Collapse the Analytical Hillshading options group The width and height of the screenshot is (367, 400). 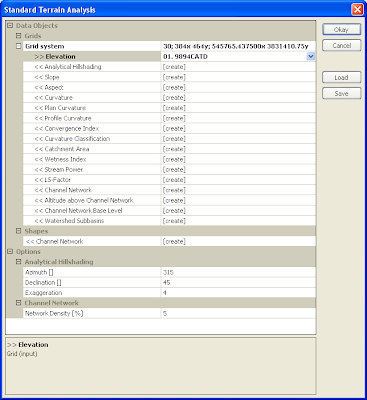[19, 262]
